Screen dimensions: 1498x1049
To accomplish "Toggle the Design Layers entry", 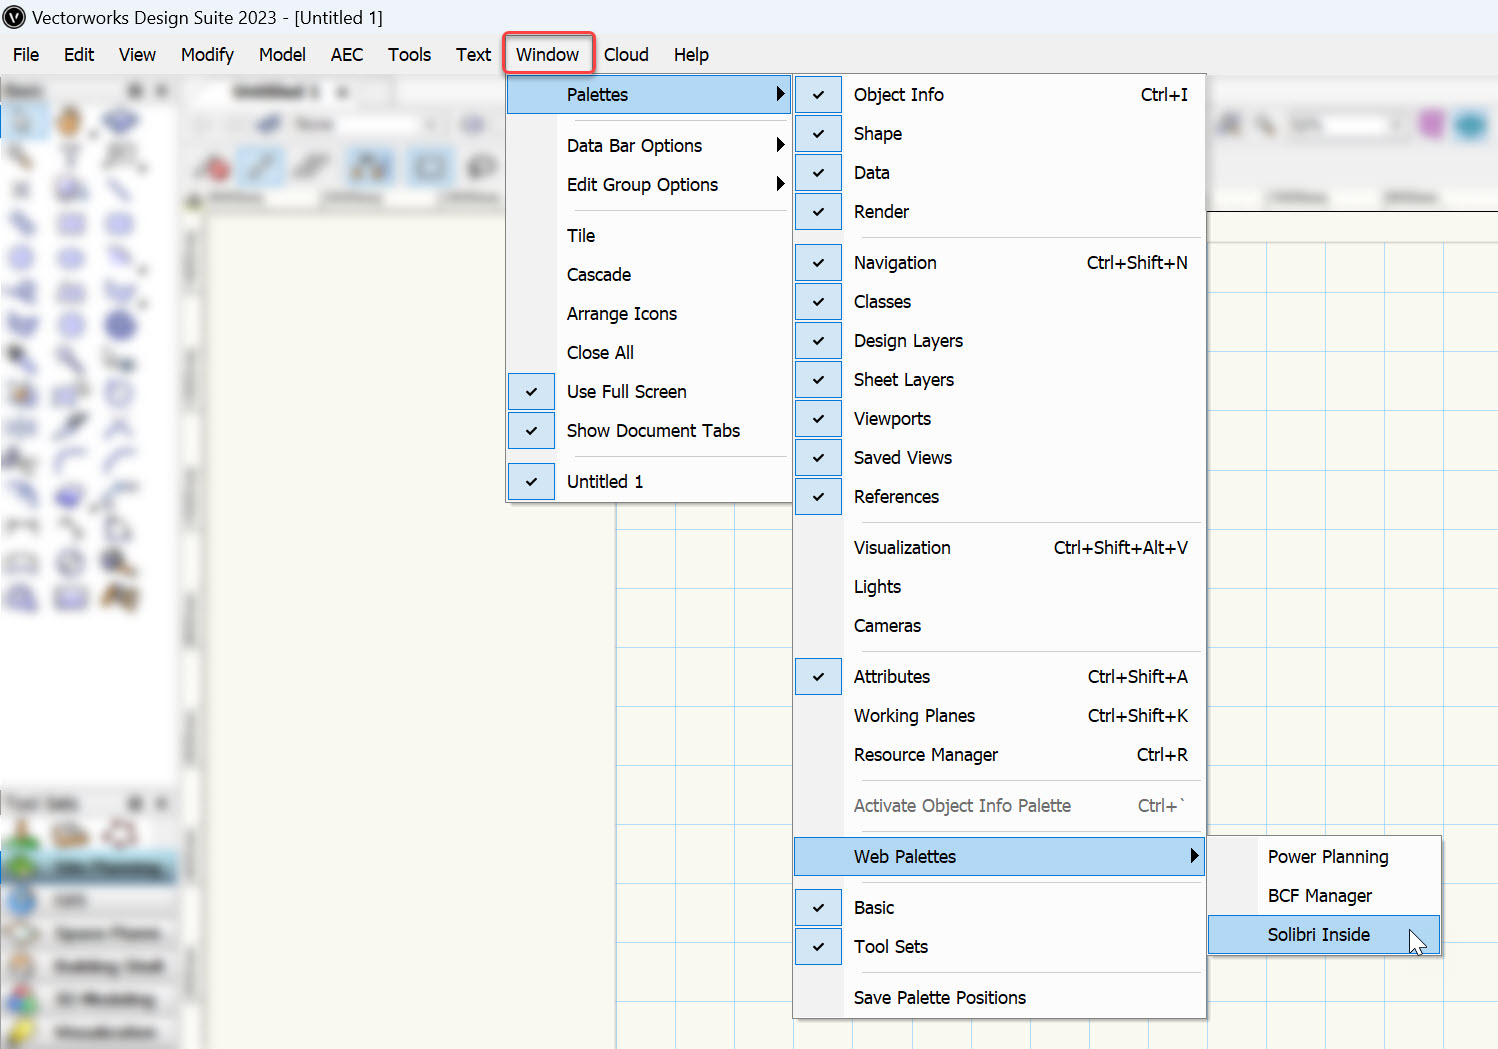I will [x=1000, y=341].
